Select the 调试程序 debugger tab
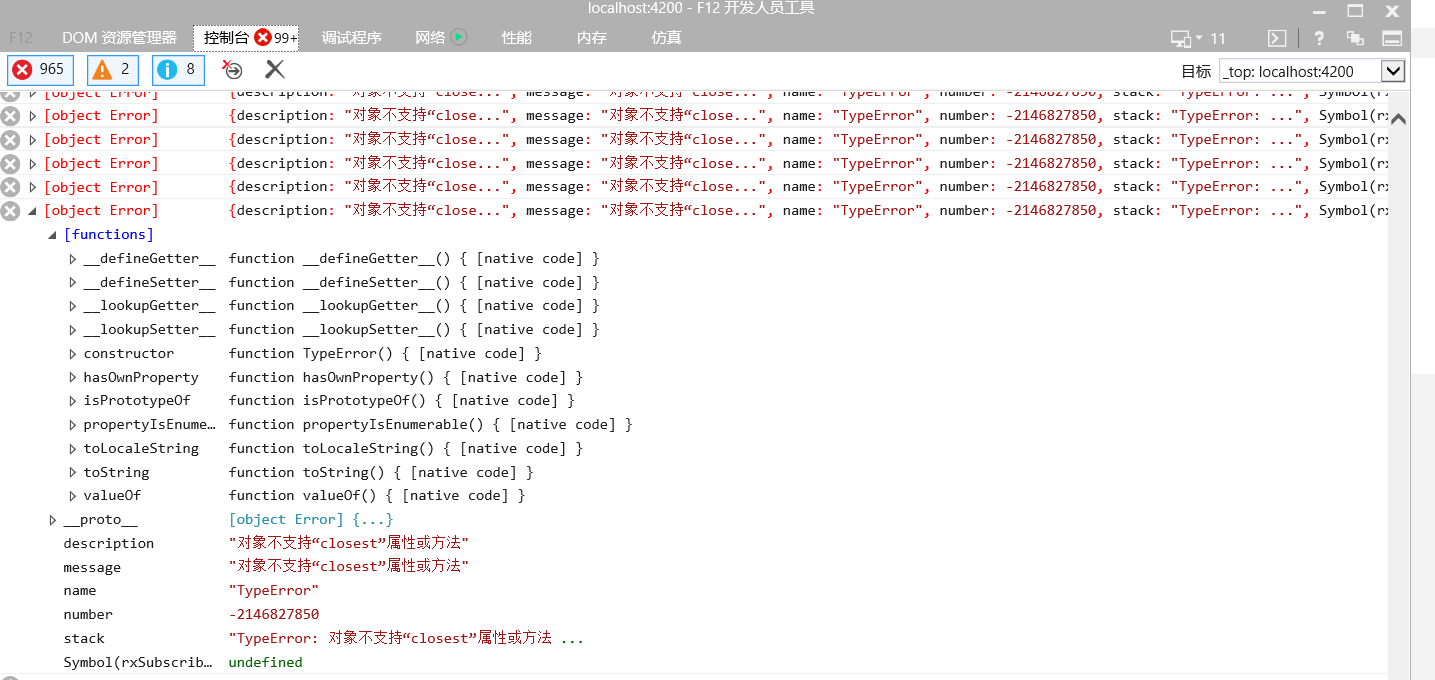The width and height of the screenshot is (1435, 680). tap(351, 37)
